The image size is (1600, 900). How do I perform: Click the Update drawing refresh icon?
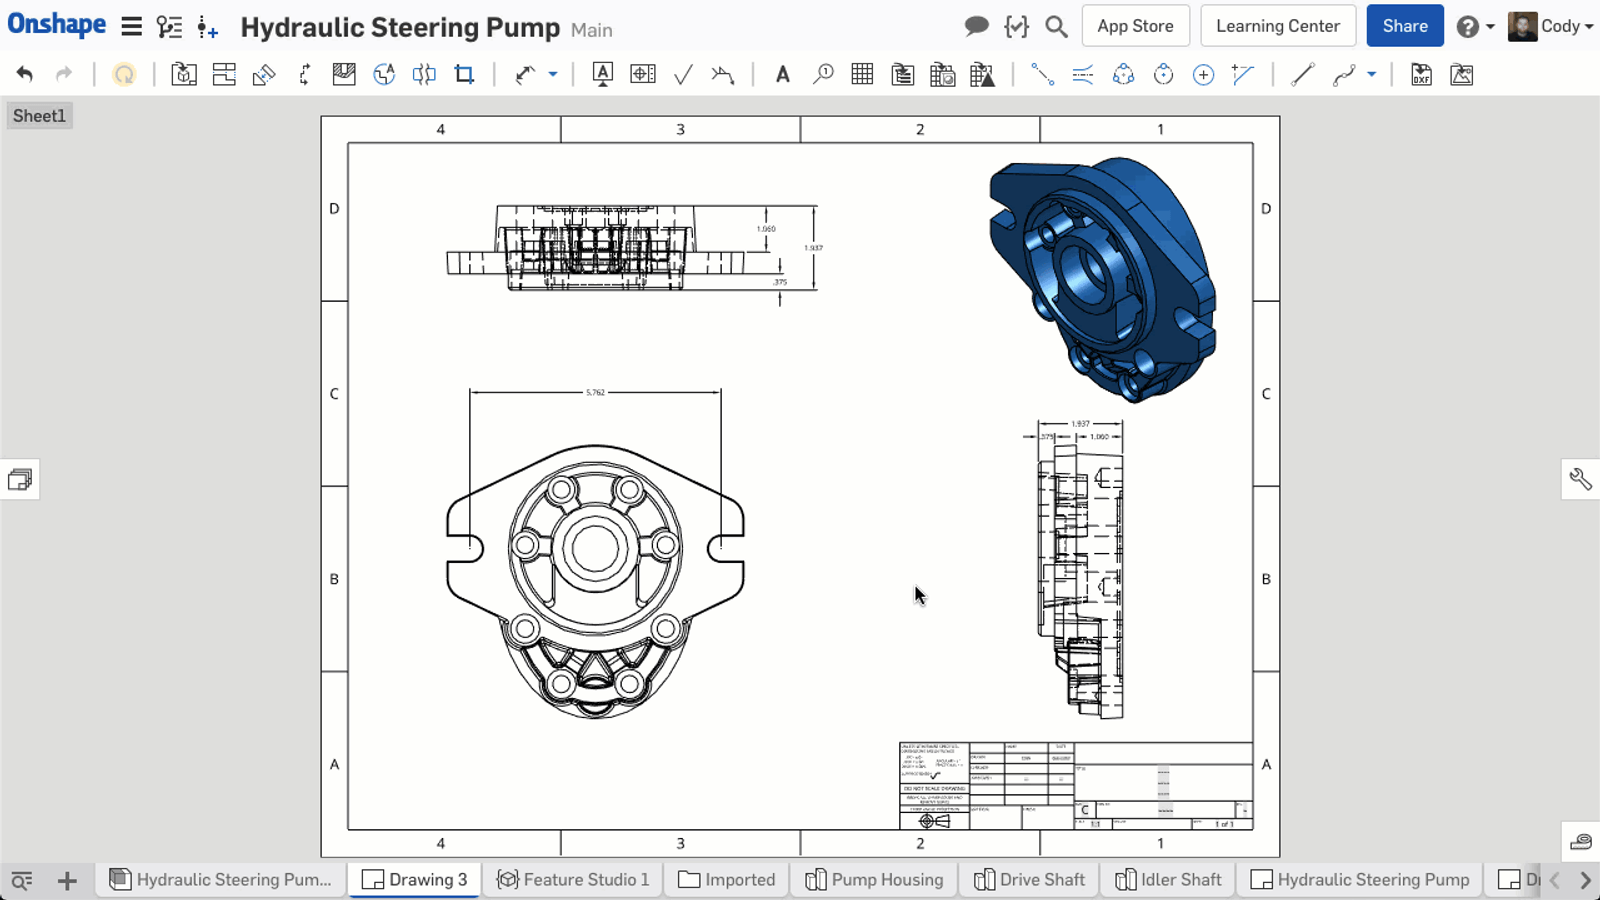tap(124, 74)
